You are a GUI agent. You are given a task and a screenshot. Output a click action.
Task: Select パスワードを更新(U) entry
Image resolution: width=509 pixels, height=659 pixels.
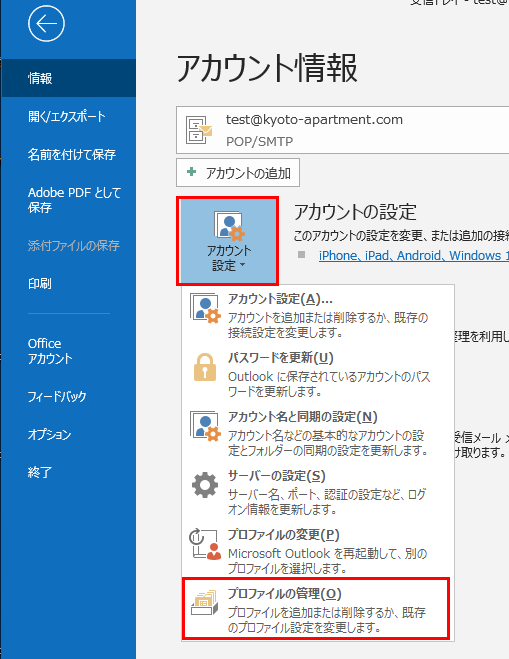(318, 374)
